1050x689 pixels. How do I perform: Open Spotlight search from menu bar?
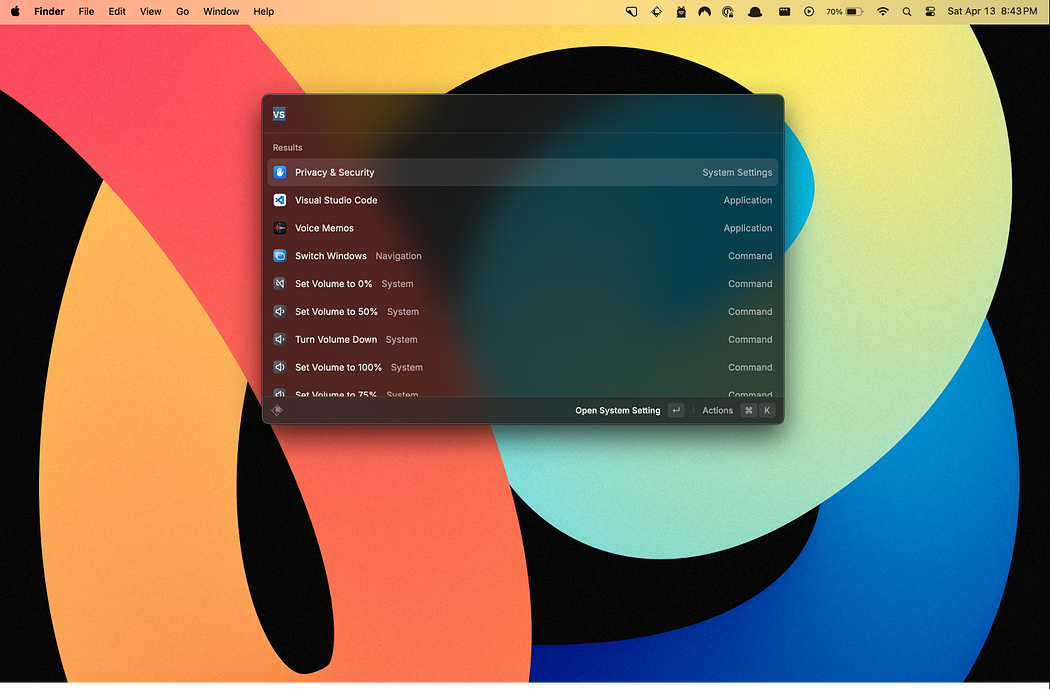(x=907, y=11)
